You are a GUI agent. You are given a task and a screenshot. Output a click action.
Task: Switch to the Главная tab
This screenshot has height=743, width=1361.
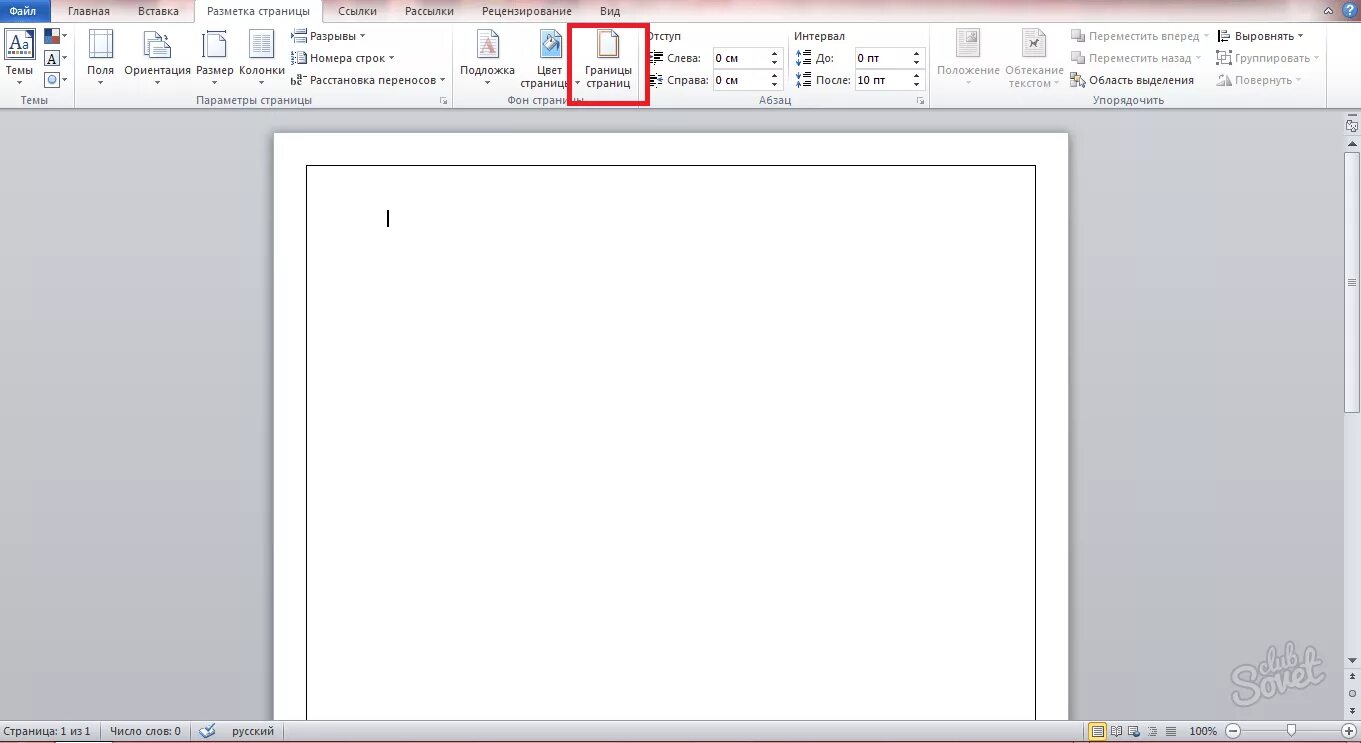(89, 11)
